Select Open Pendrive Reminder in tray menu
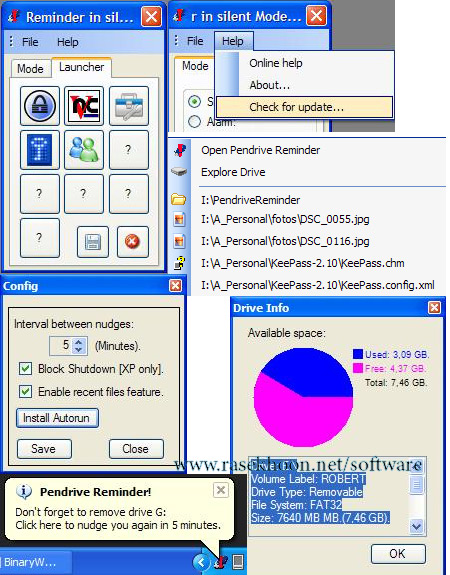This screenshot has height=575, width=450. (260, 150)
